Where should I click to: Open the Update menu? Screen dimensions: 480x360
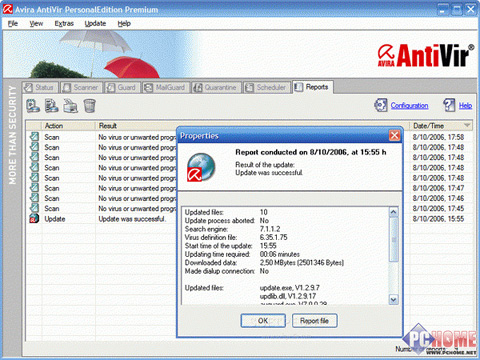click(95, 23)
